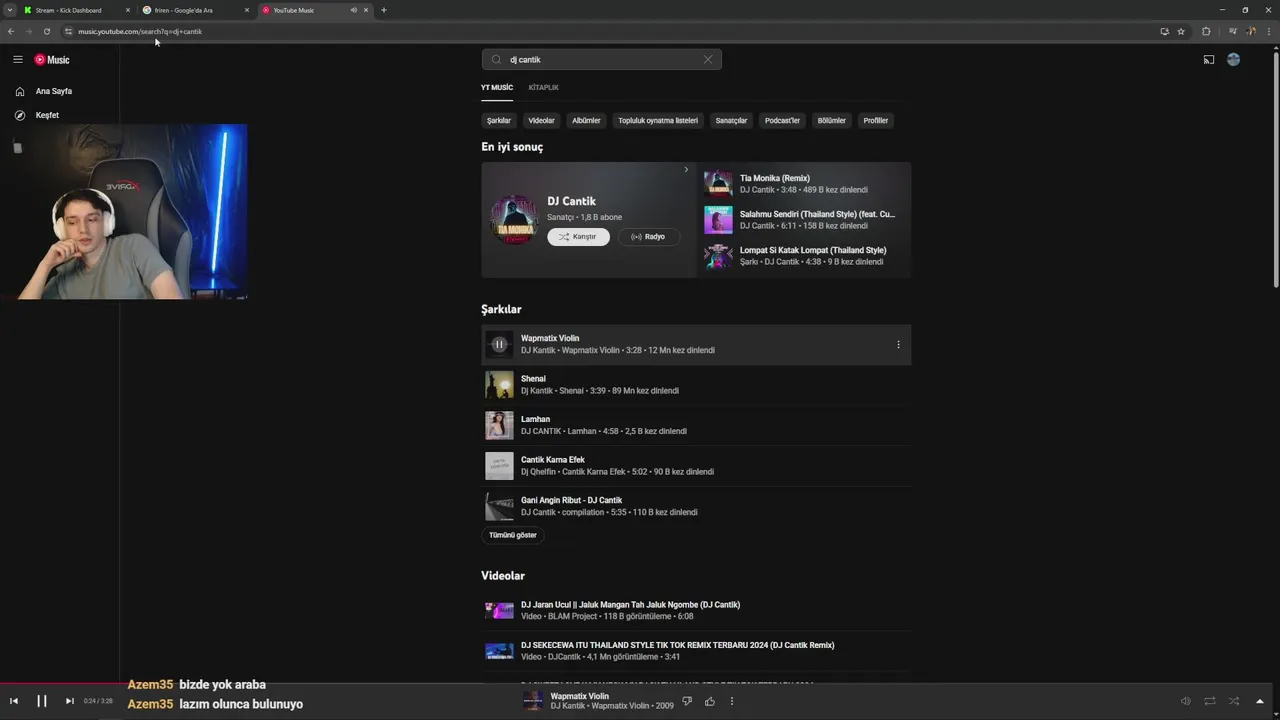Open the volume control in player bar
The image size is (1280, 720).
pyautogui.click(x=1186, y=701)
